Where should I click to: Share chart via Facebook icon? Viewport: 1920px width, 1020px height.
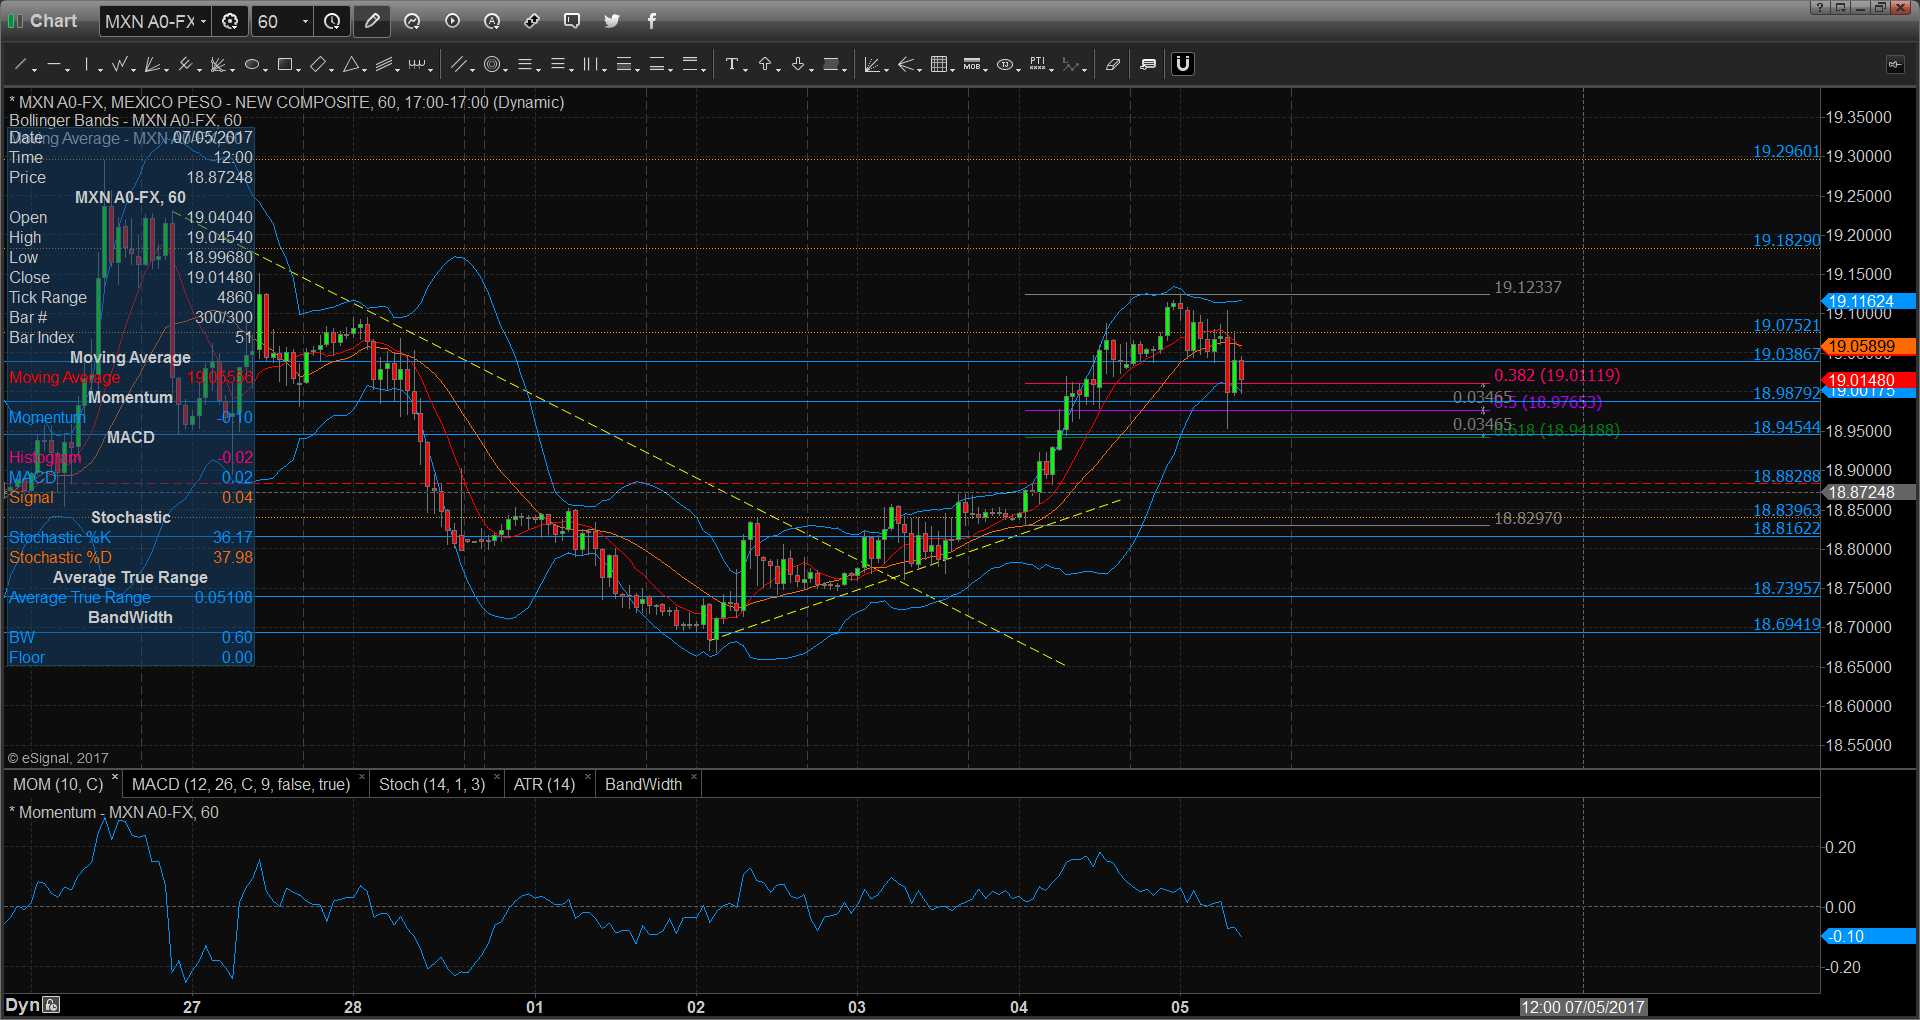pos(652,21)
